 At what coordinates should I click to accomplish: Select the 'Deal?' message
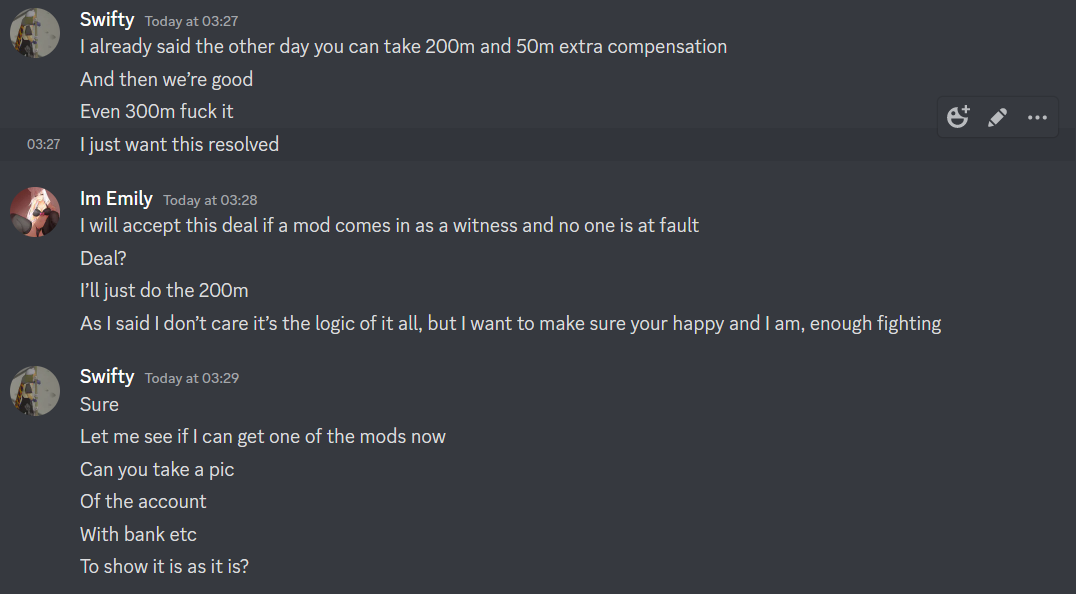pos(103,258)
